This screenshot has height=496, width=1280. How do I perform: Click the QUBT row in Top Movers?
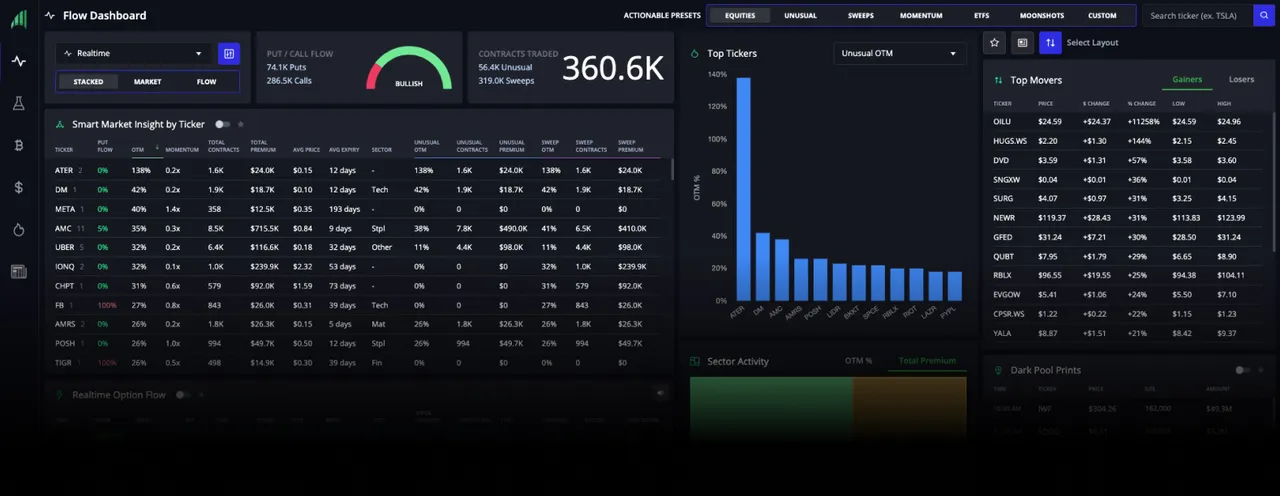tap(1129, 256)
